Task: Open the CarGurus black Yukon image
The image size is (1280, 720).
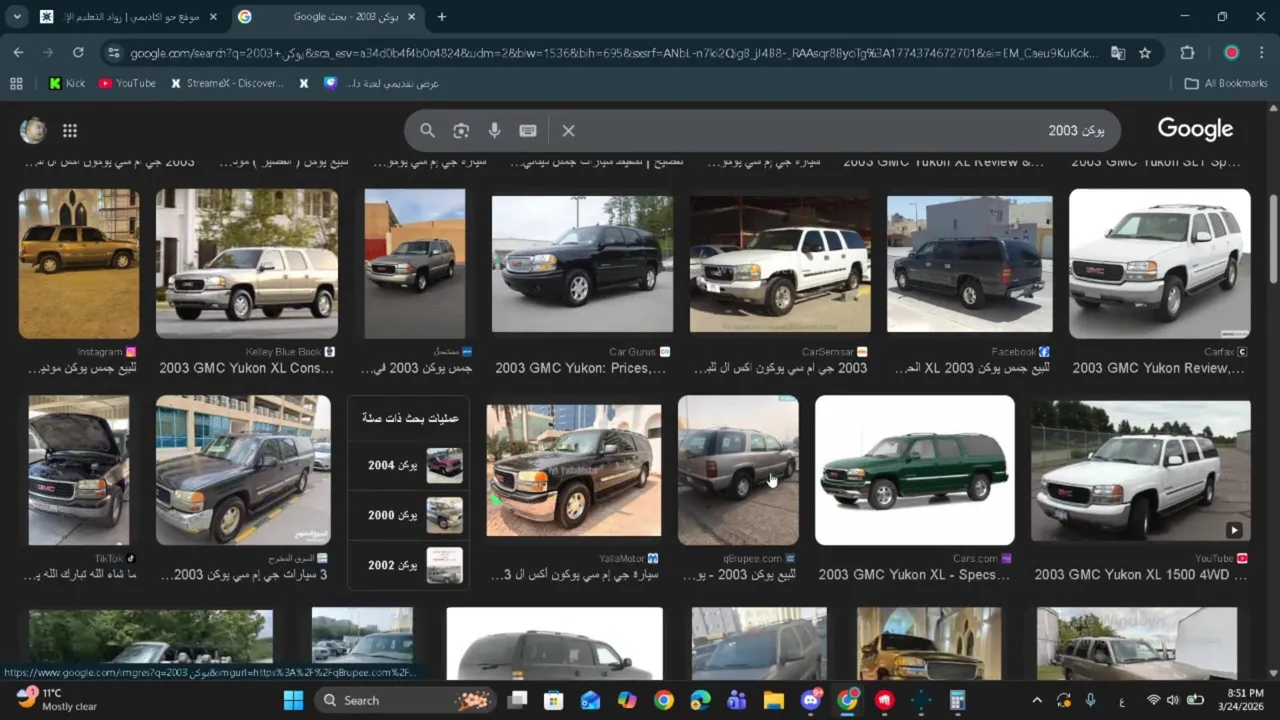Action: coord(582,264)
